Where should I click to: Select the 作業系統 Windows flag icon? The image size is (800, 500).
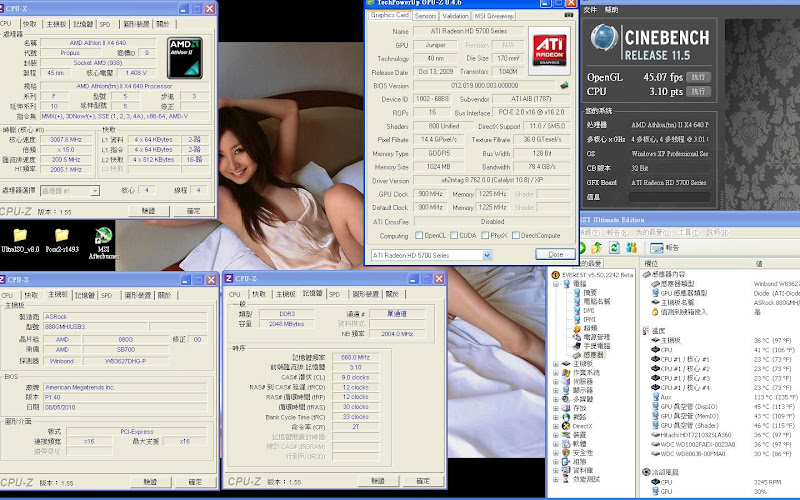[566, 372]
